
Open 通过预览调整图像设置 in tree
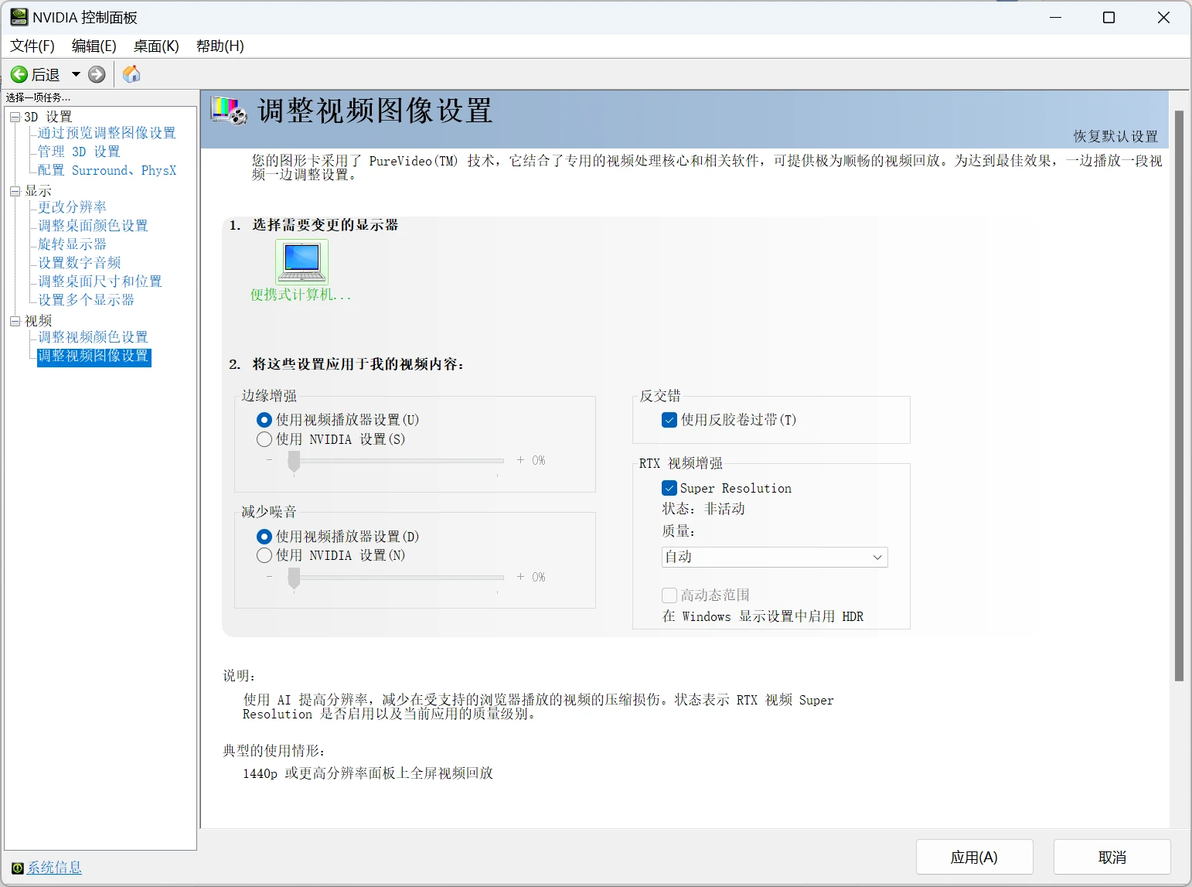pos(106,133)
